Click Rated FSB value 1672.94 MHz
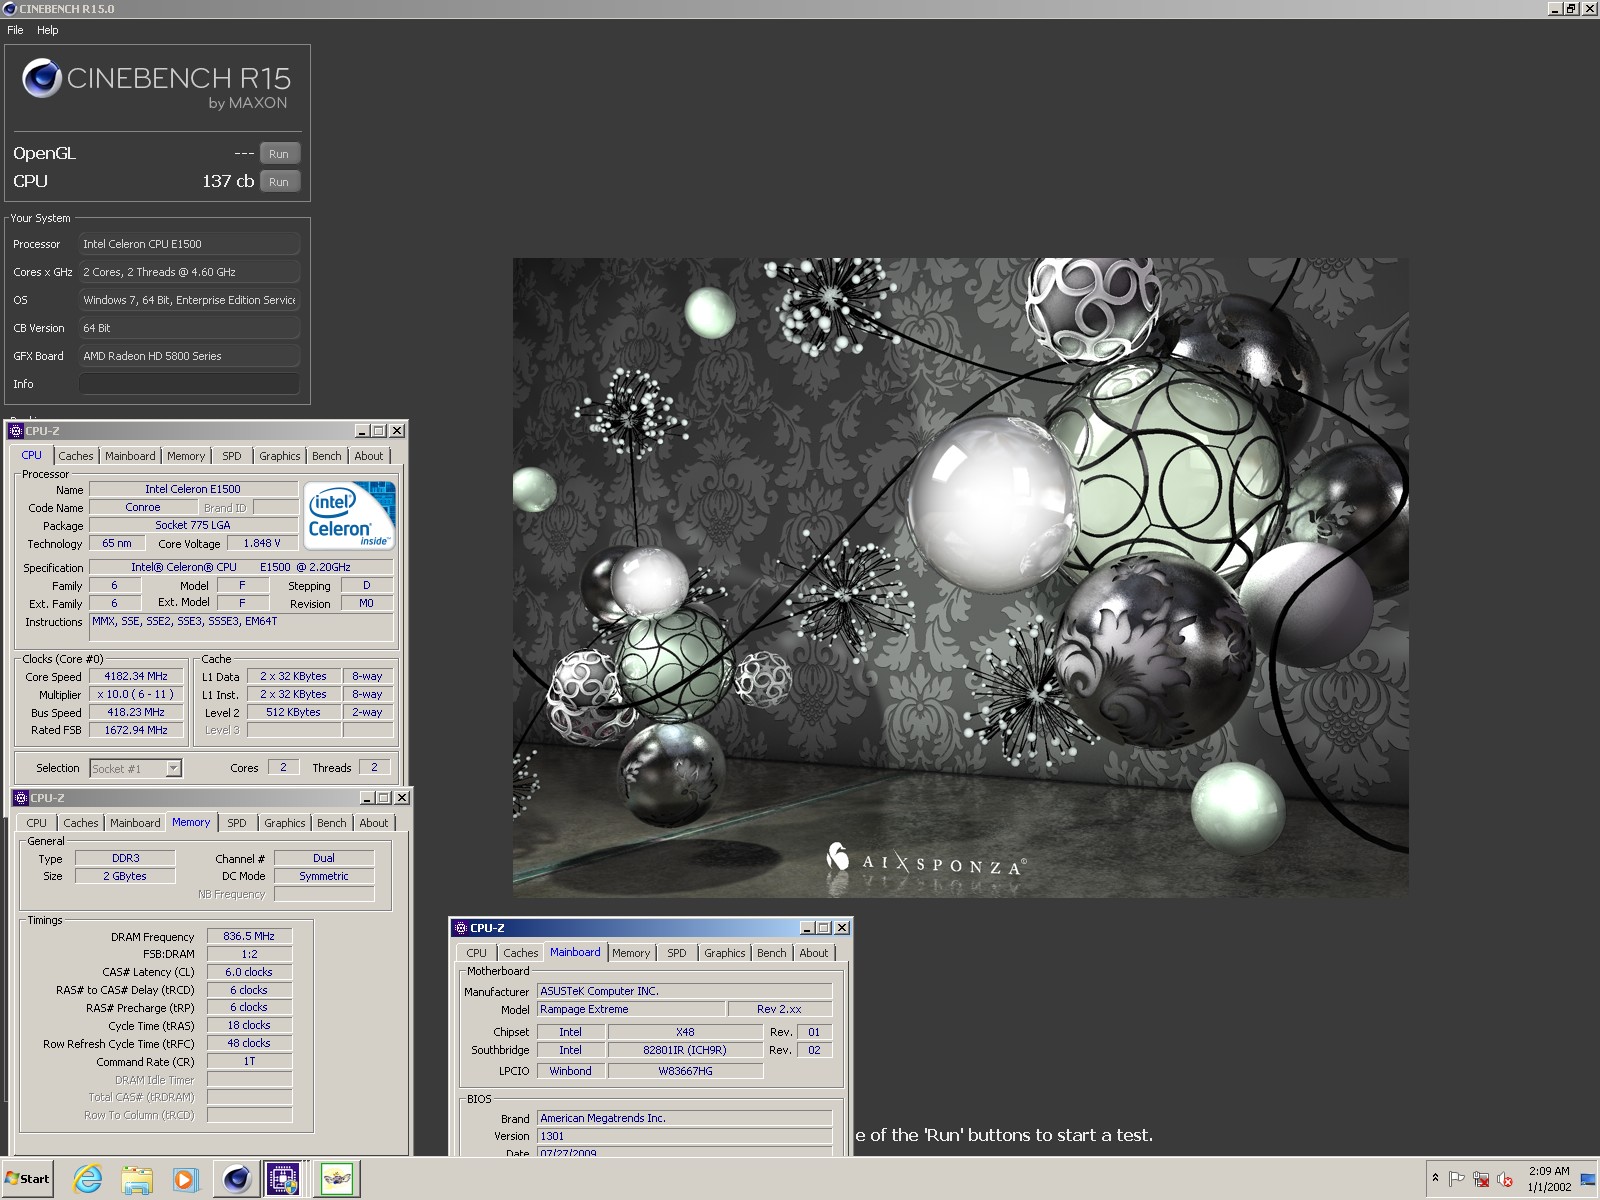1600x1200 pixels. (x=136, y=730)
